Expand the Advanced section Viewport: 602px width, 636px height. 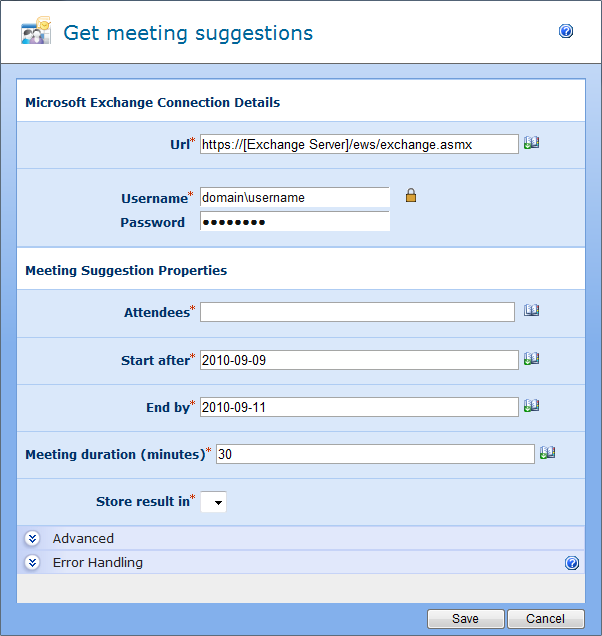coord(32,538)
